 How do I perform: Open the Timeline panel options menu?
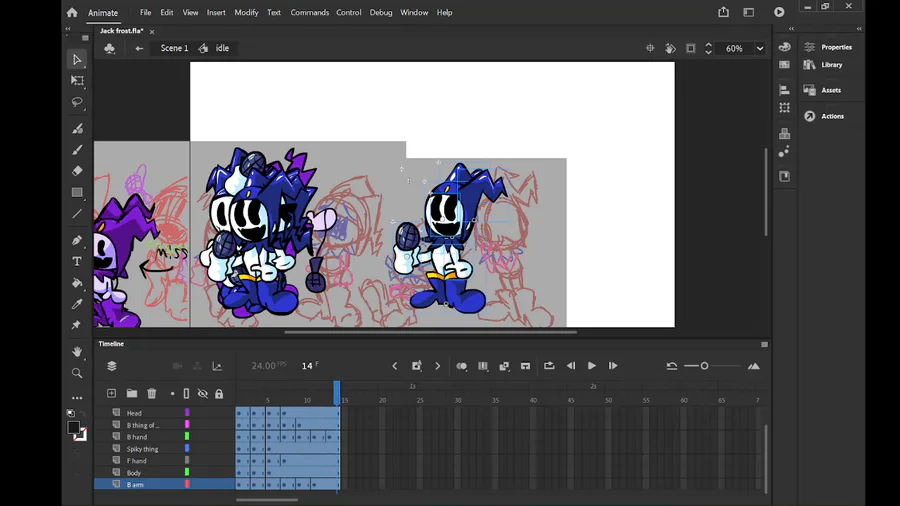tap(764, 344)
